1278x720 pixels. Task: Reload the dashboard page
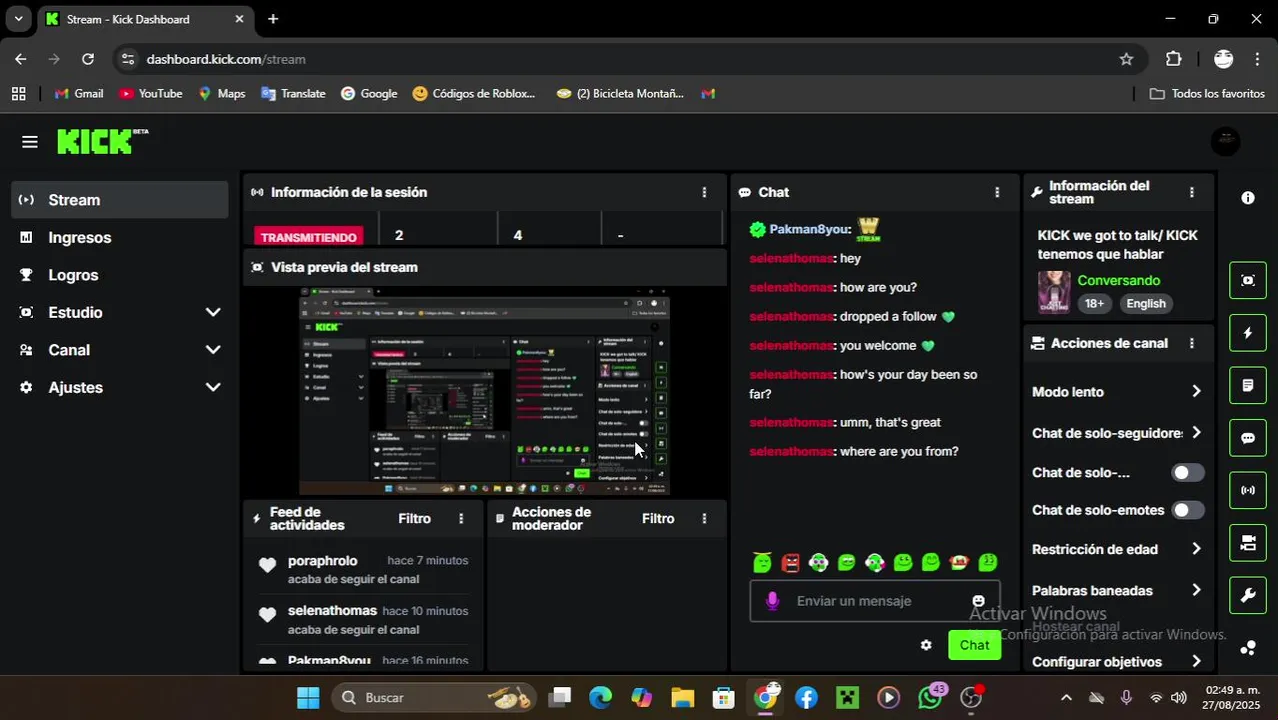pos(88,59)
